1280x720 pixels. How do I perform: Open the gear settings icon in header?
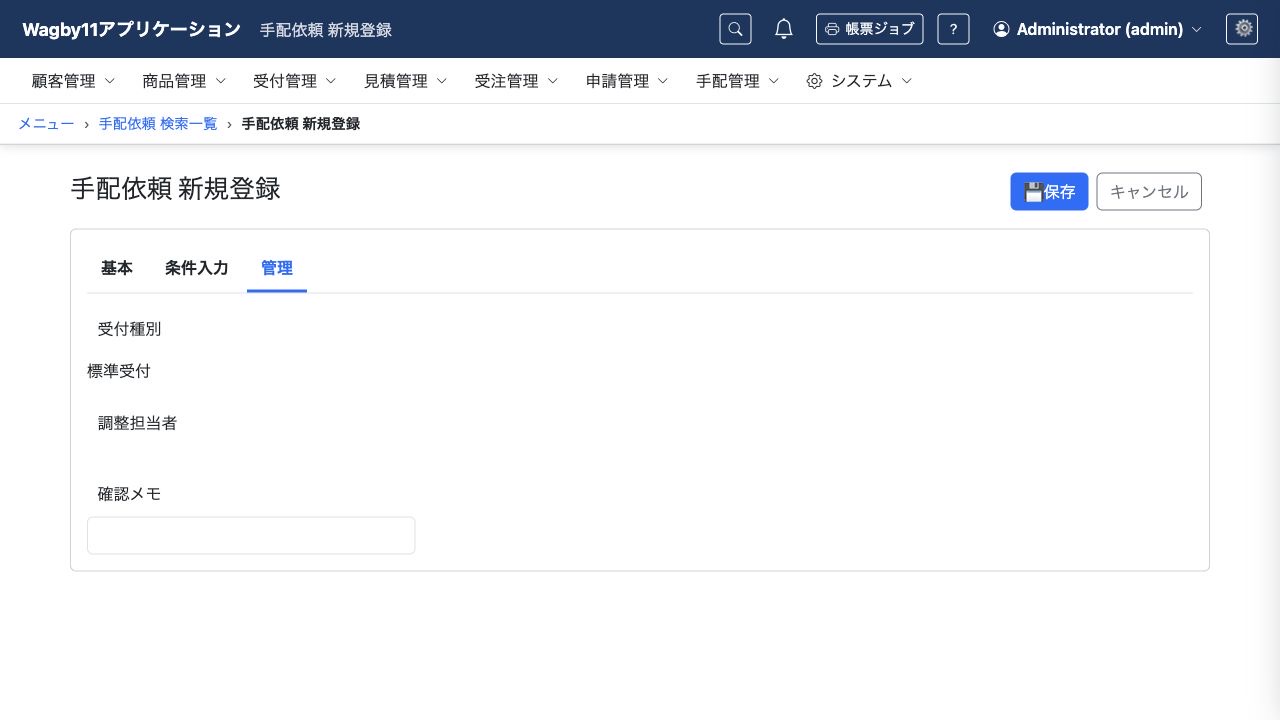click(1243, 29)
